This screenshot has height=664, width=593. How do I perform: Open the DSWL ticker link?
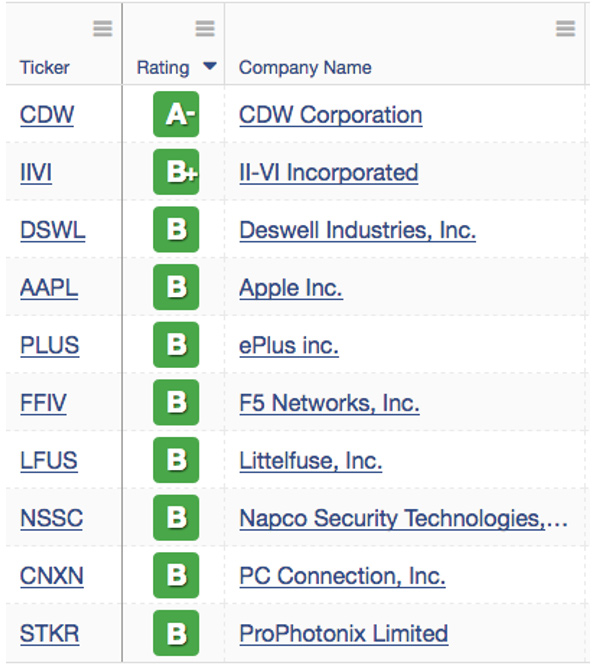tap(53, 230)
